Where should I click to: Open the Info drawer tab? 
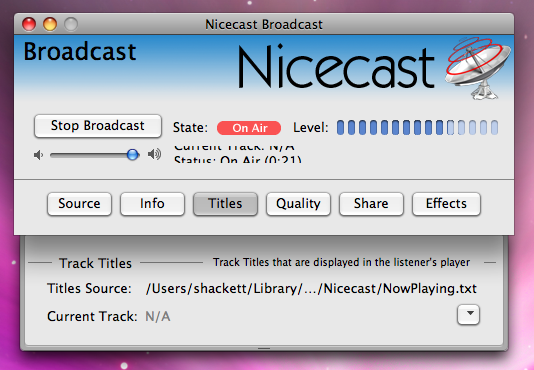[x=152, y=204]
